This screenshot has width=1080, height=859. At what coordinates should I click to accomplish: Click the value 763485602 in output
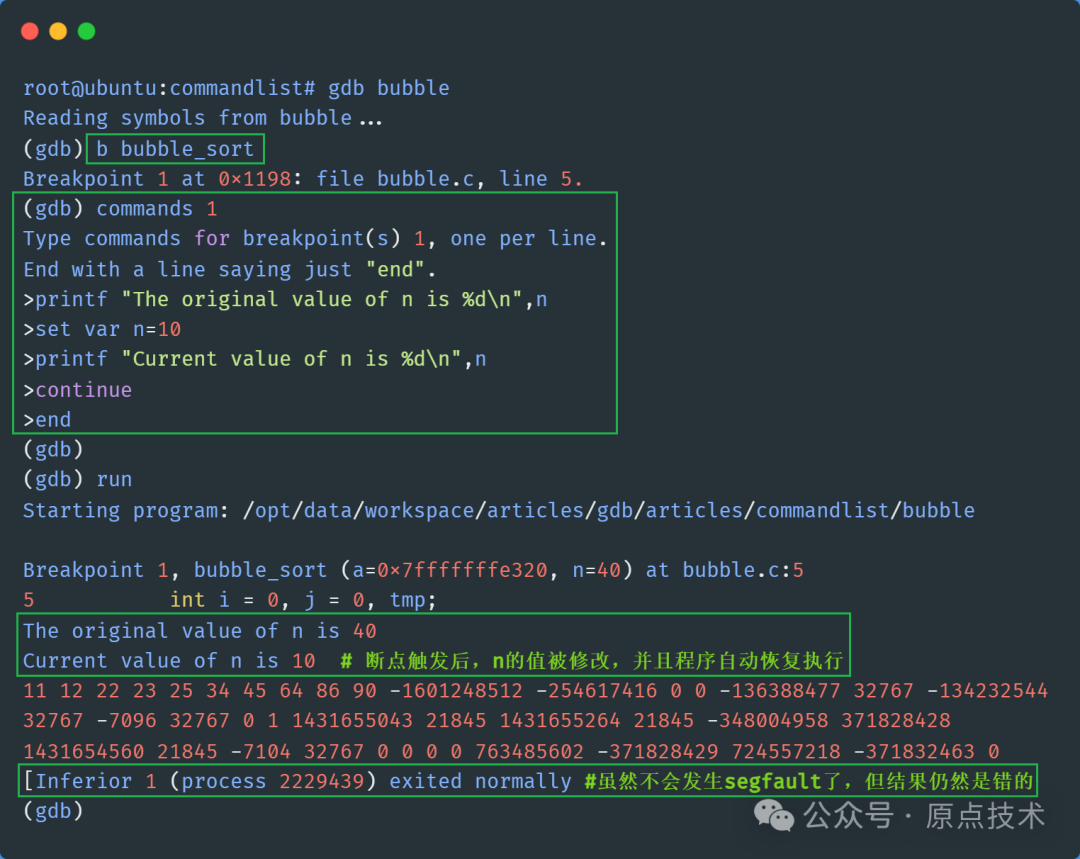pos(529,752)
